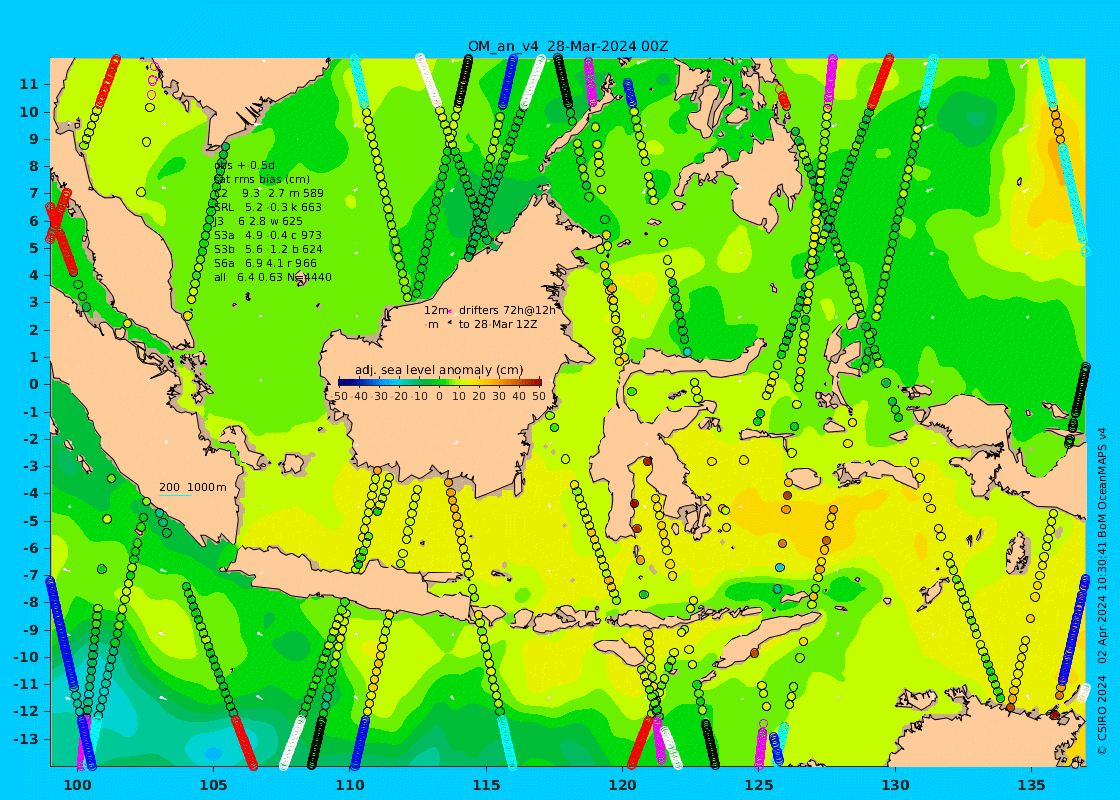
Task: Click the sea level anomaly colorbar
Action: [x=439, y=382]
